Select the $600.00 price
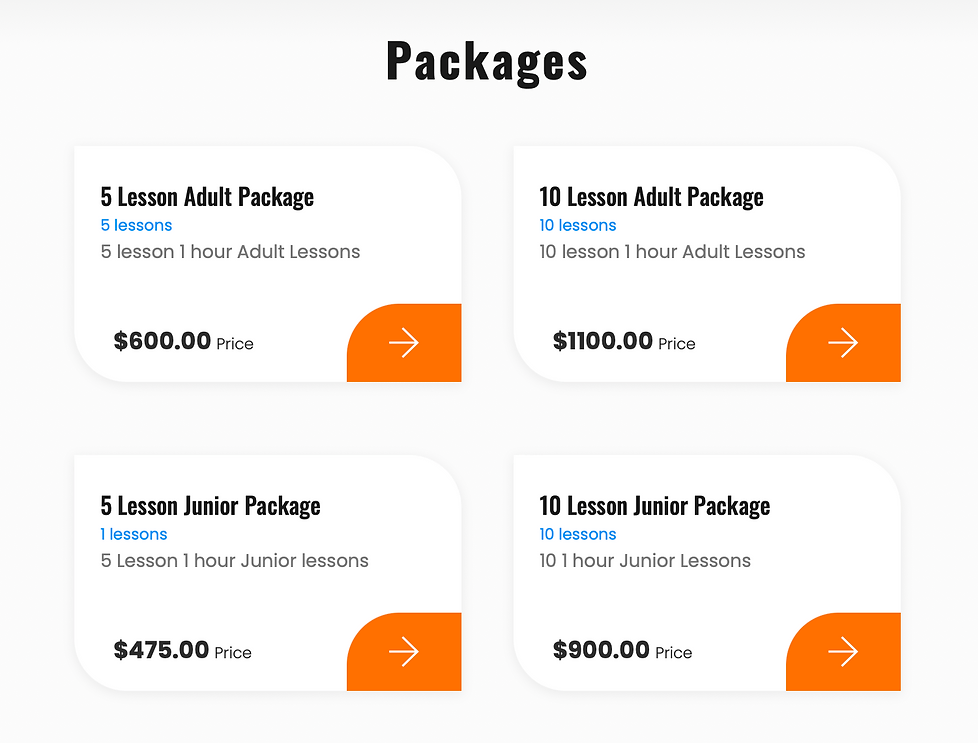The height and width of the screenshot is (743, 978). tap(163, 341)
